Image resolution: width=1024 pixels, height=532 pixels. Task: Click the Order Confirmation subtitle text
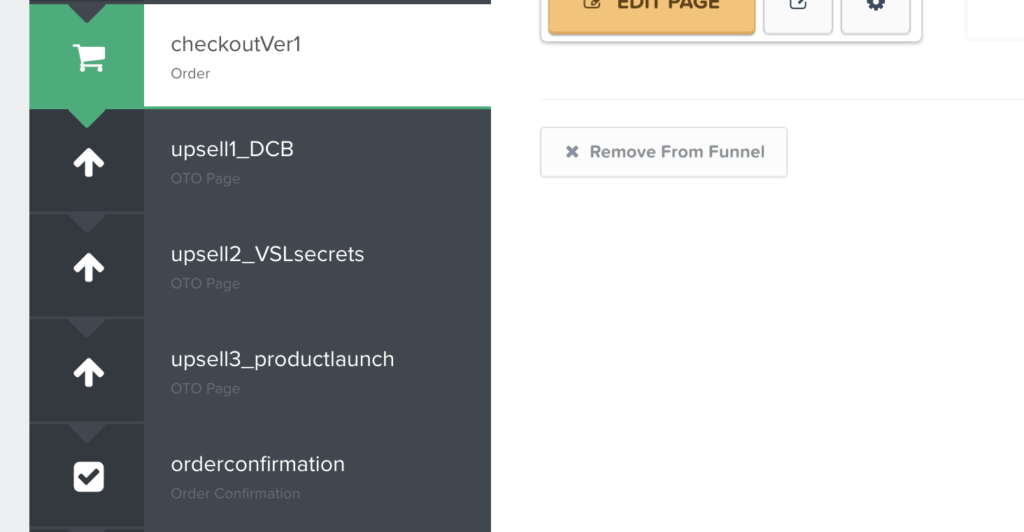pos(235,494)
